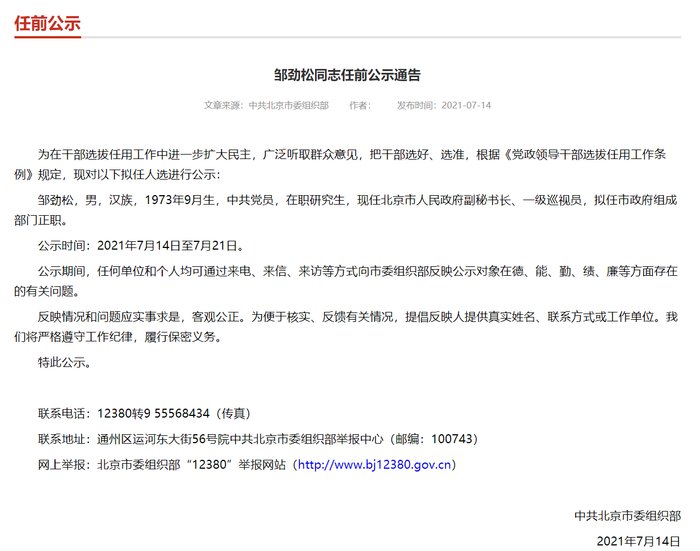Click the author label 作者：

(360, 105)
